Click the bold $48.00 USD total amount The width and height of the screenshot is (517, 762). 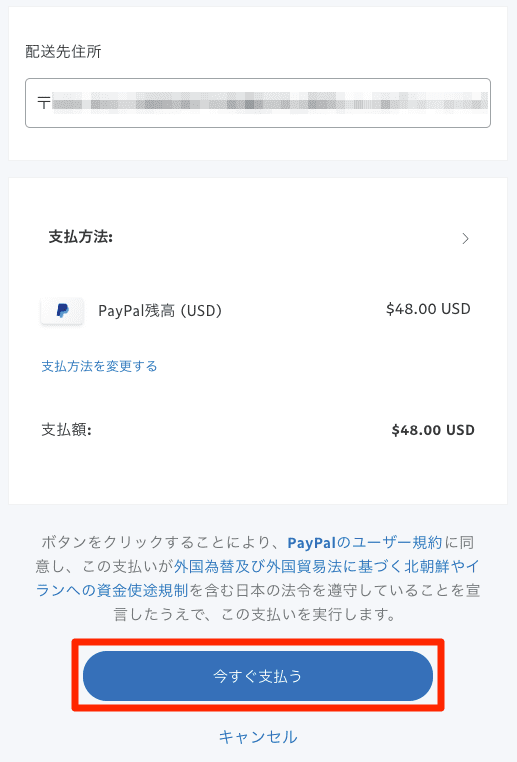click(433, 430)
